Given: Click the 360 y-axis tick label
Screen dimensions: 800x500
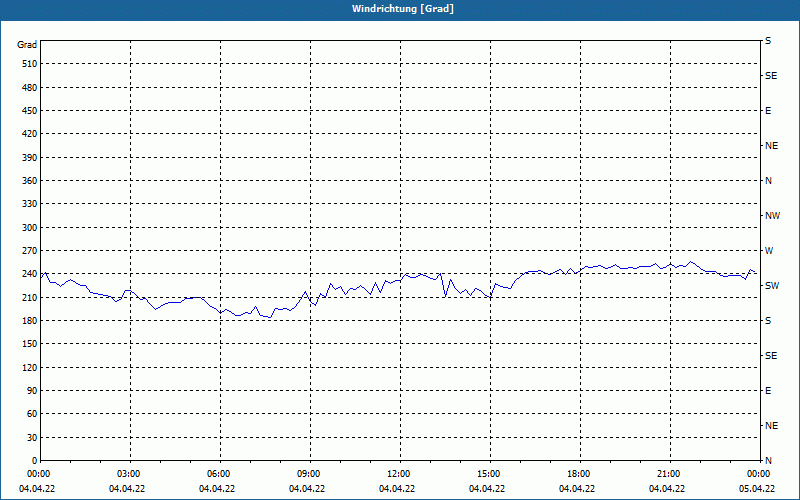Looking at the screenshot, I should [x=30, y=181].
